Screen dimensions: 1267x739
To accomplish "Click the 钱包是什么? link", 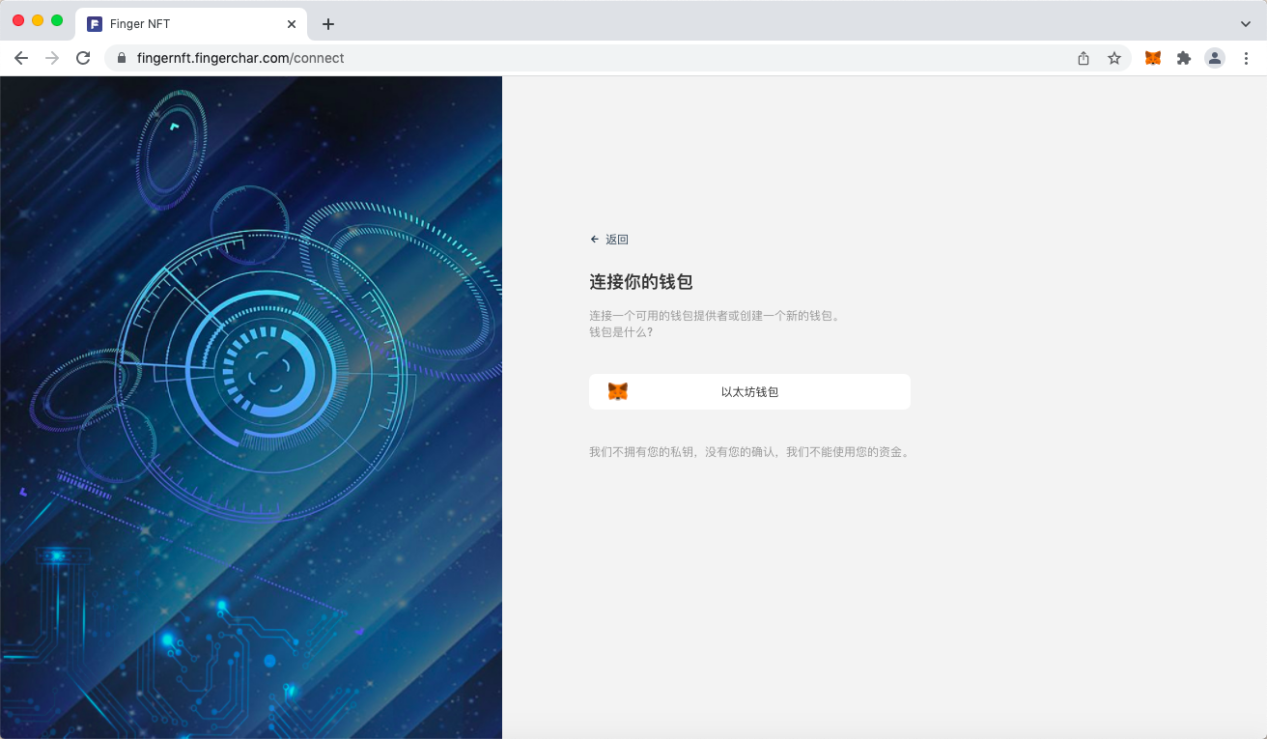I will pyautogui.click(x=621, y=332).
